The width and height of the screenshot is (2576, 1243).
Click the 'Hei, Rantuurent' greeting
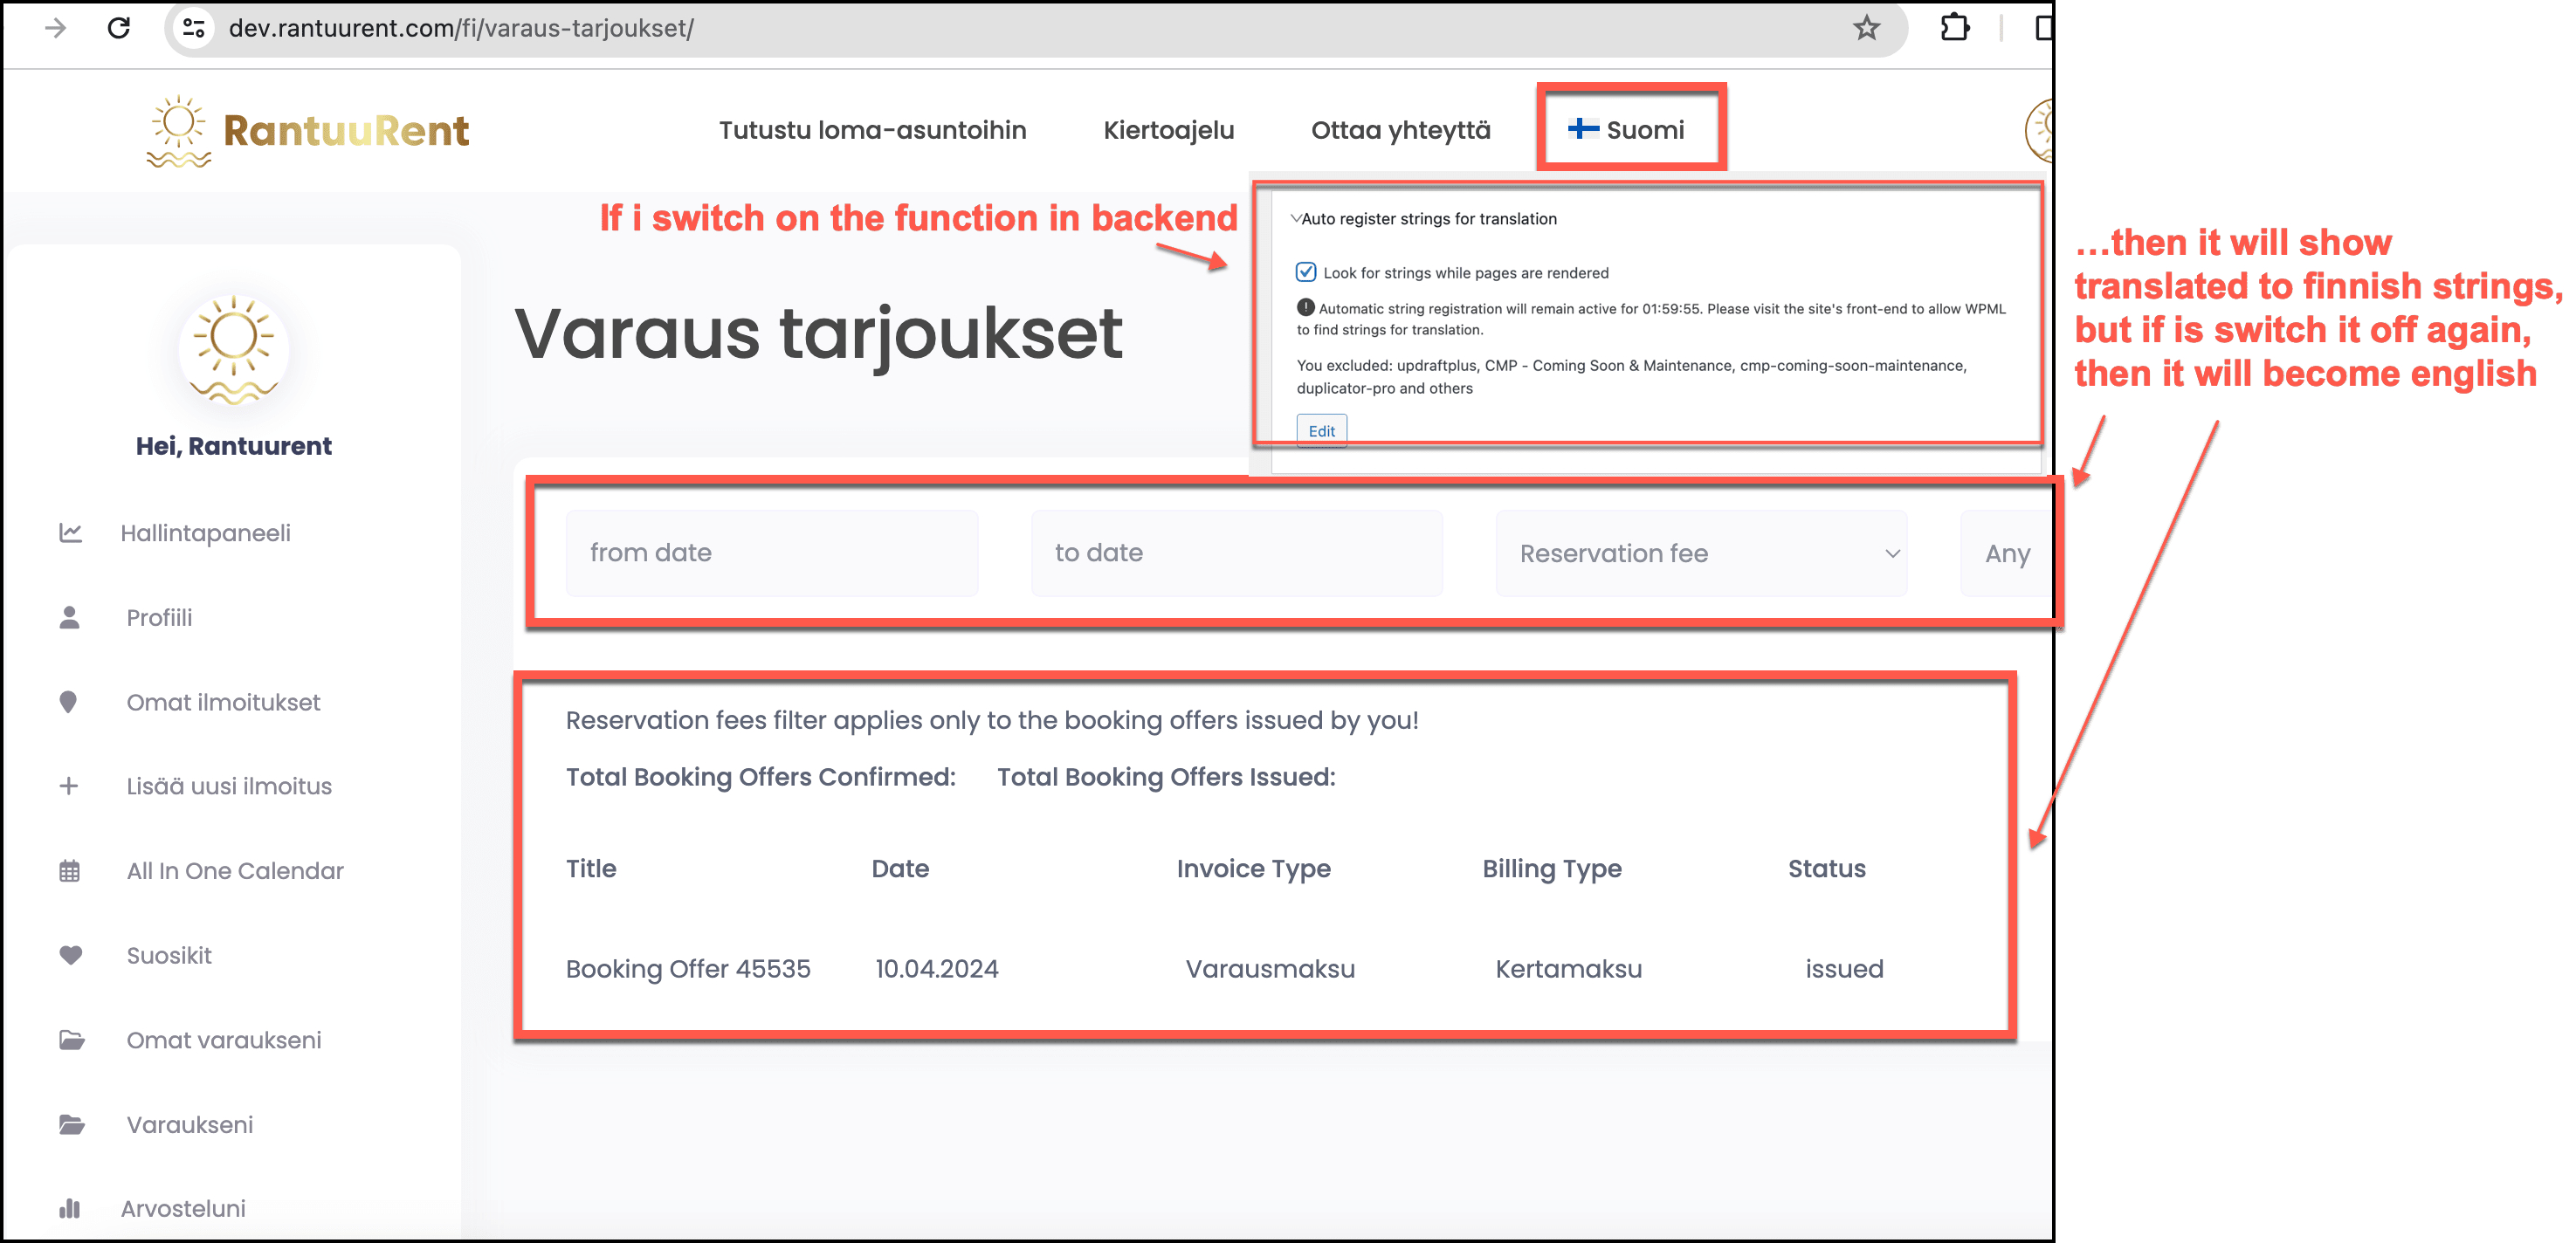point(234,446)
